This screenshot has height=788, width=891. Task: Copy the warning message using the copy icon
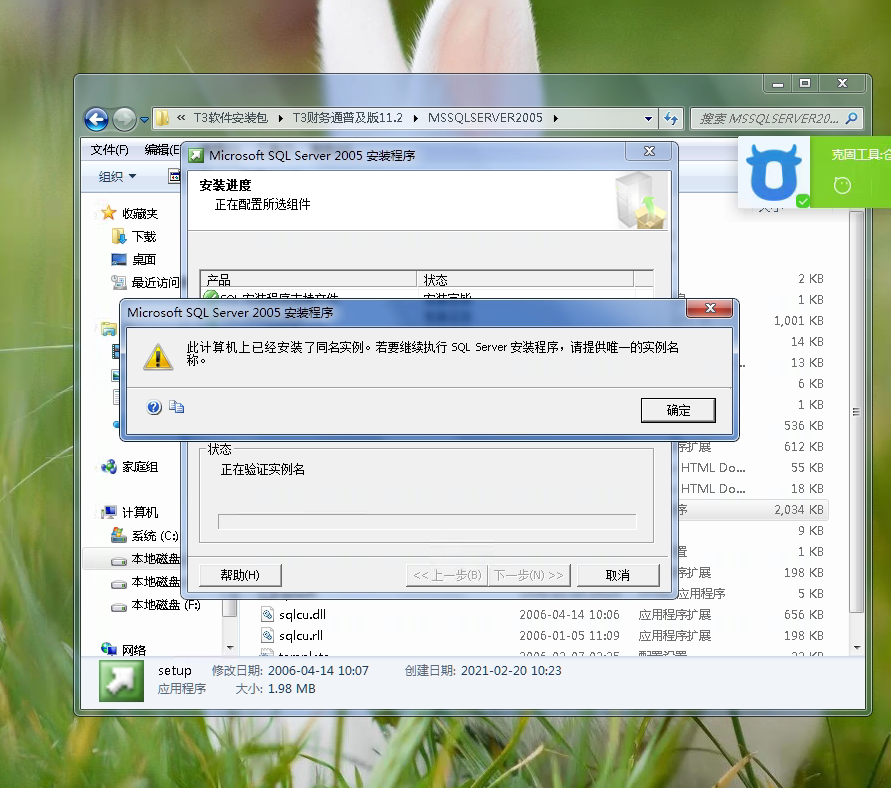[x=177, y=407]
